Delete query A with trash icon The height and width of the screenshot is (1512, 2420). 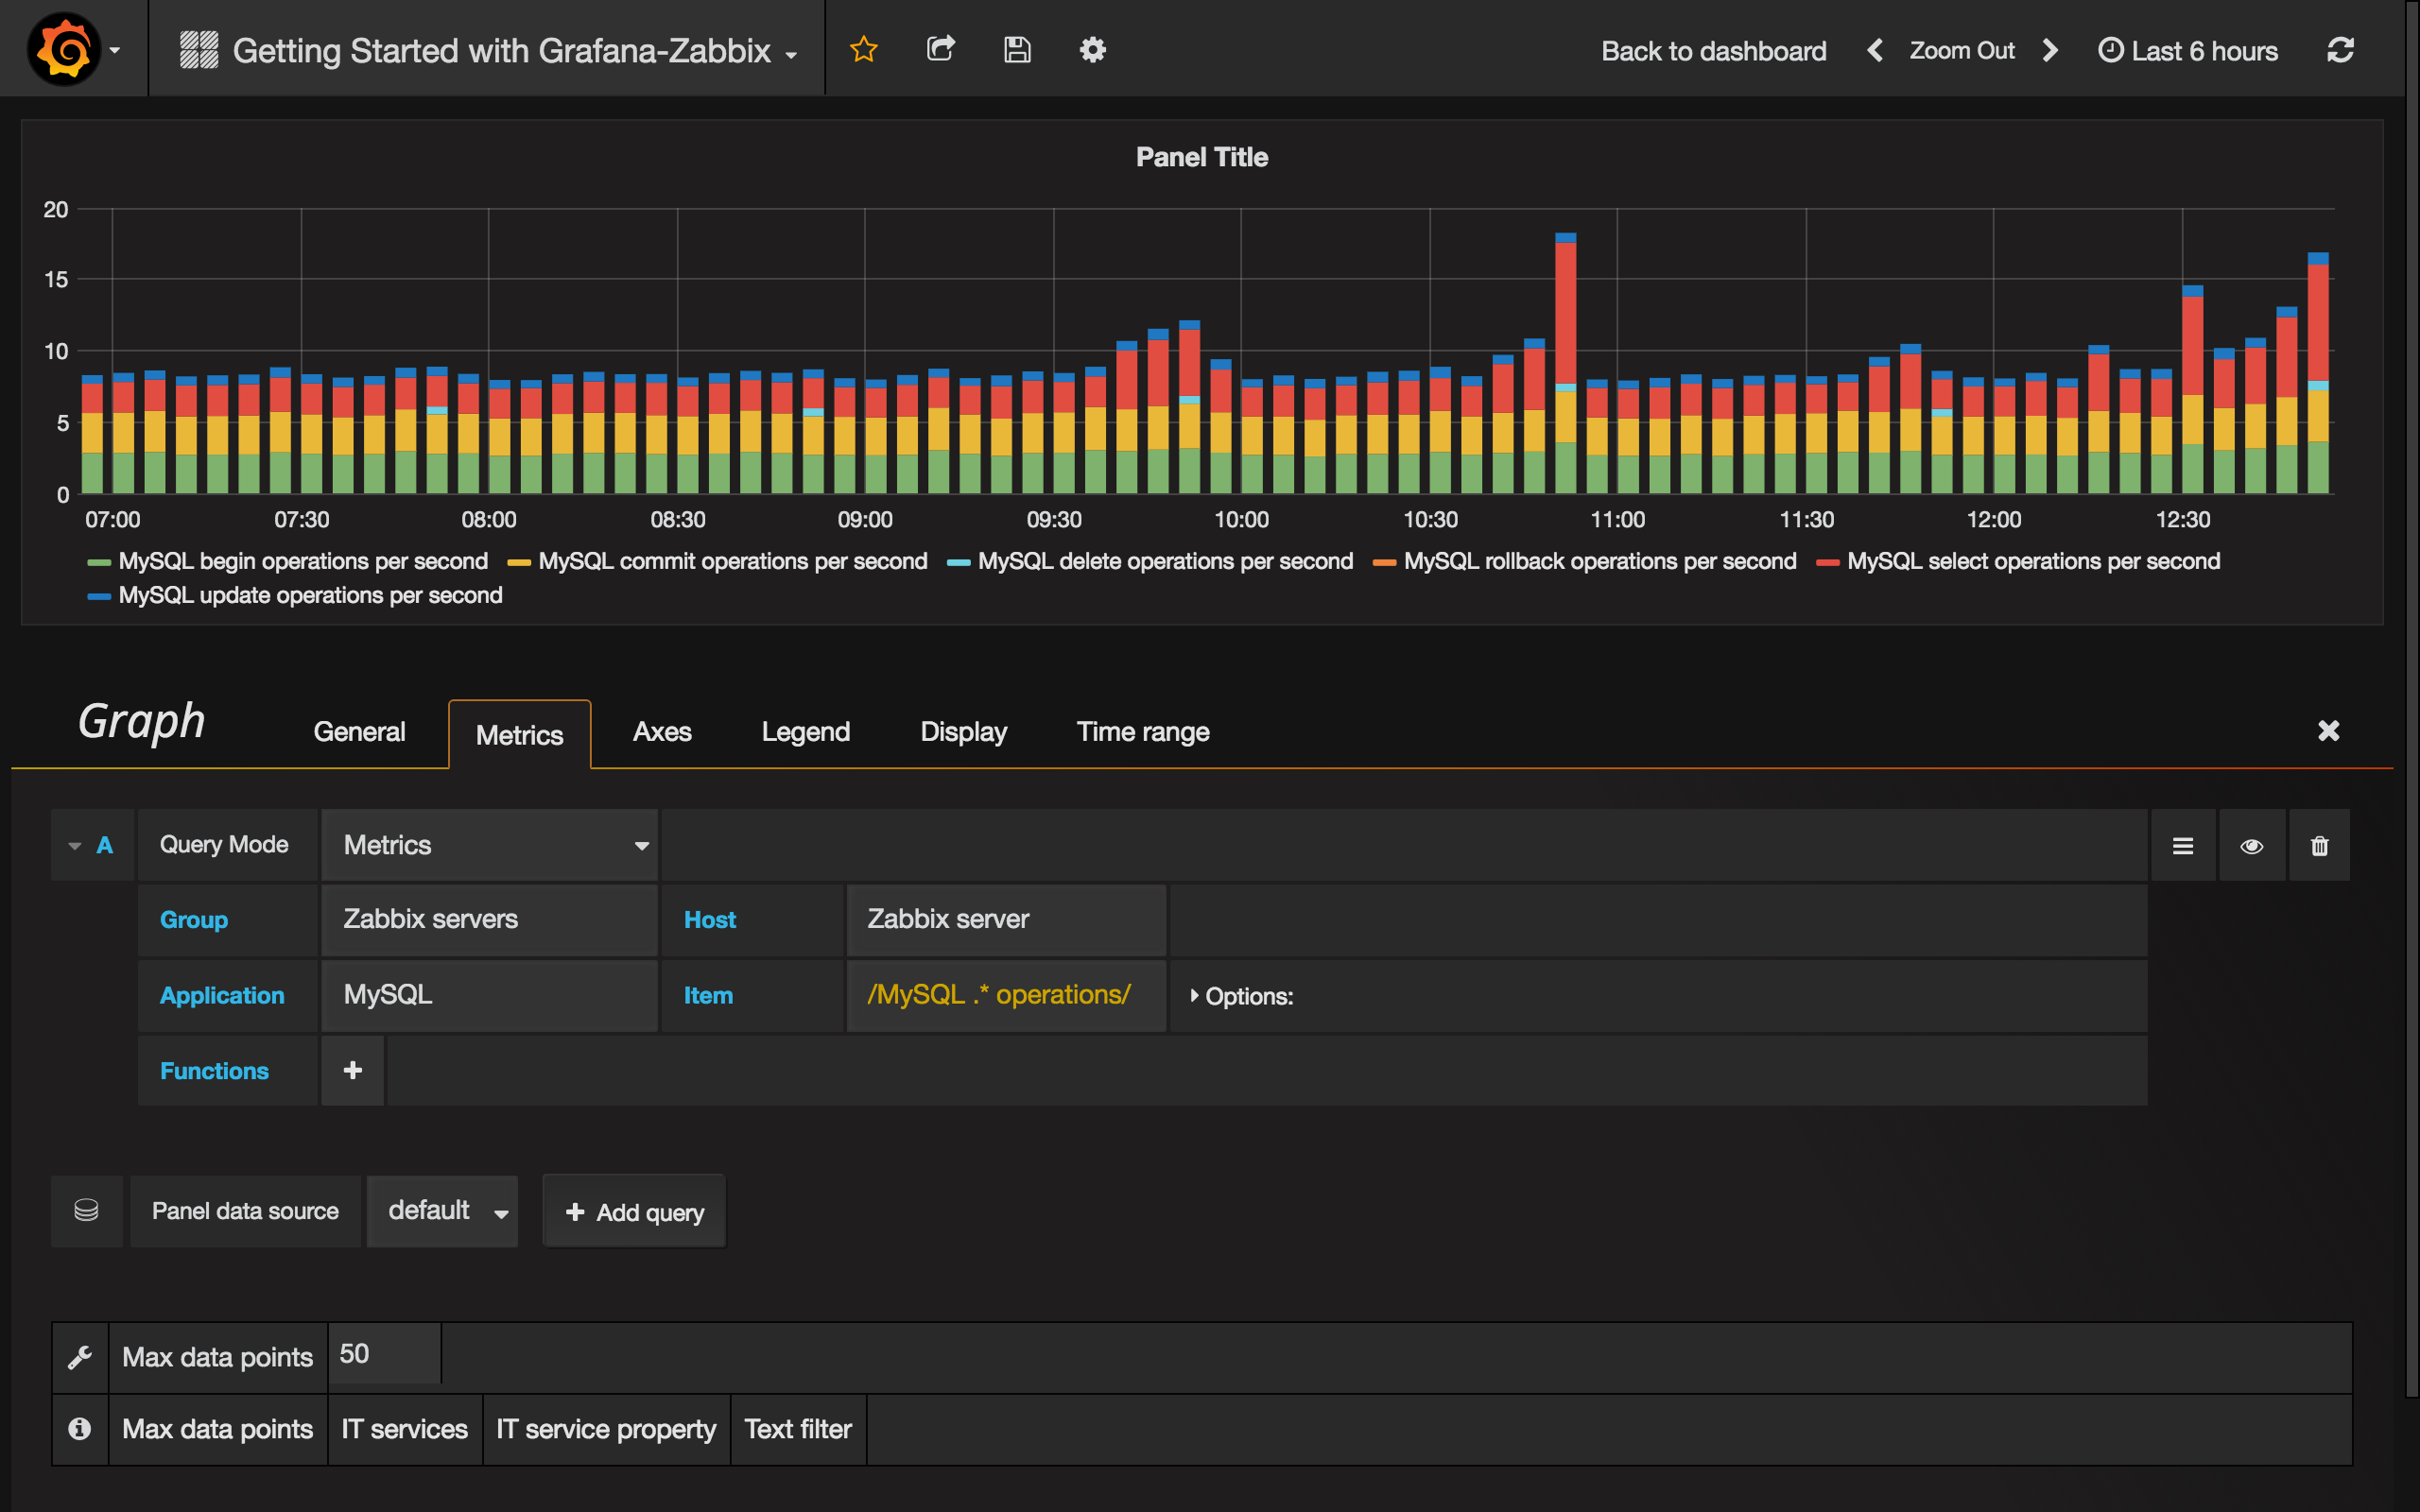pyautogui.click(x=2319, y=846)
